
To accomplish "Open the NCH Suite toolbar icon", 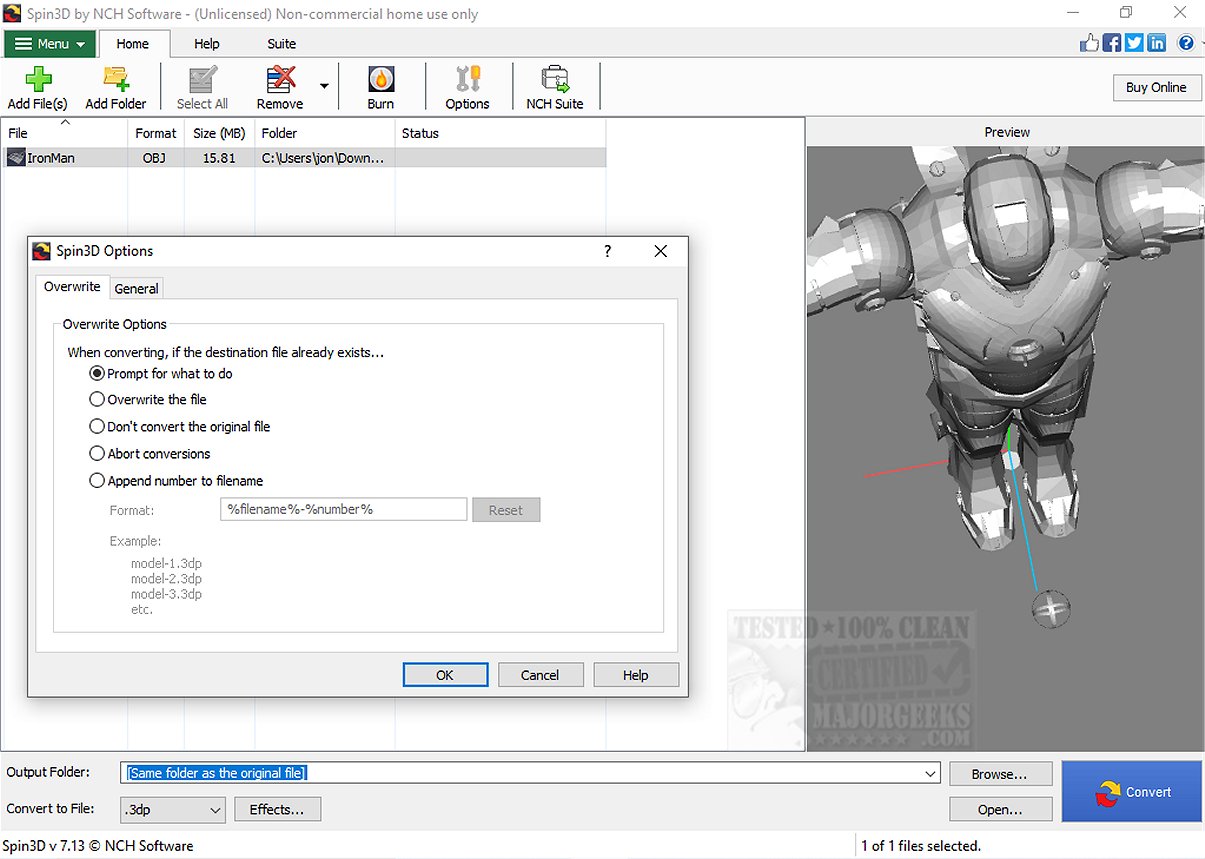I will tap(554, 80).
